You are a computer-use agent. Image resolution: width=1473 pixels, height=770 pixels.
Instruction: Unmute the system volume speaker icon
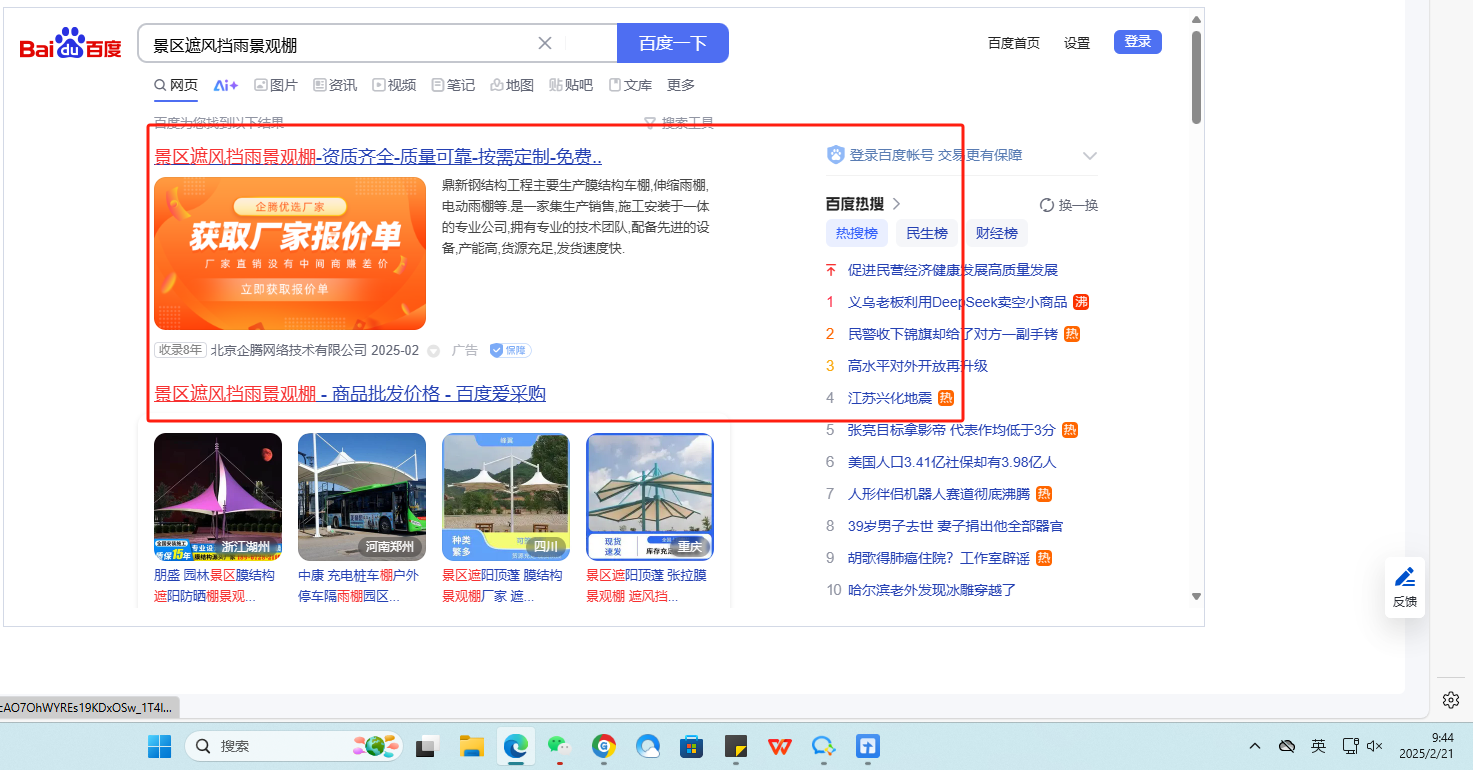pyautogui.click(x=1375, y=746)
